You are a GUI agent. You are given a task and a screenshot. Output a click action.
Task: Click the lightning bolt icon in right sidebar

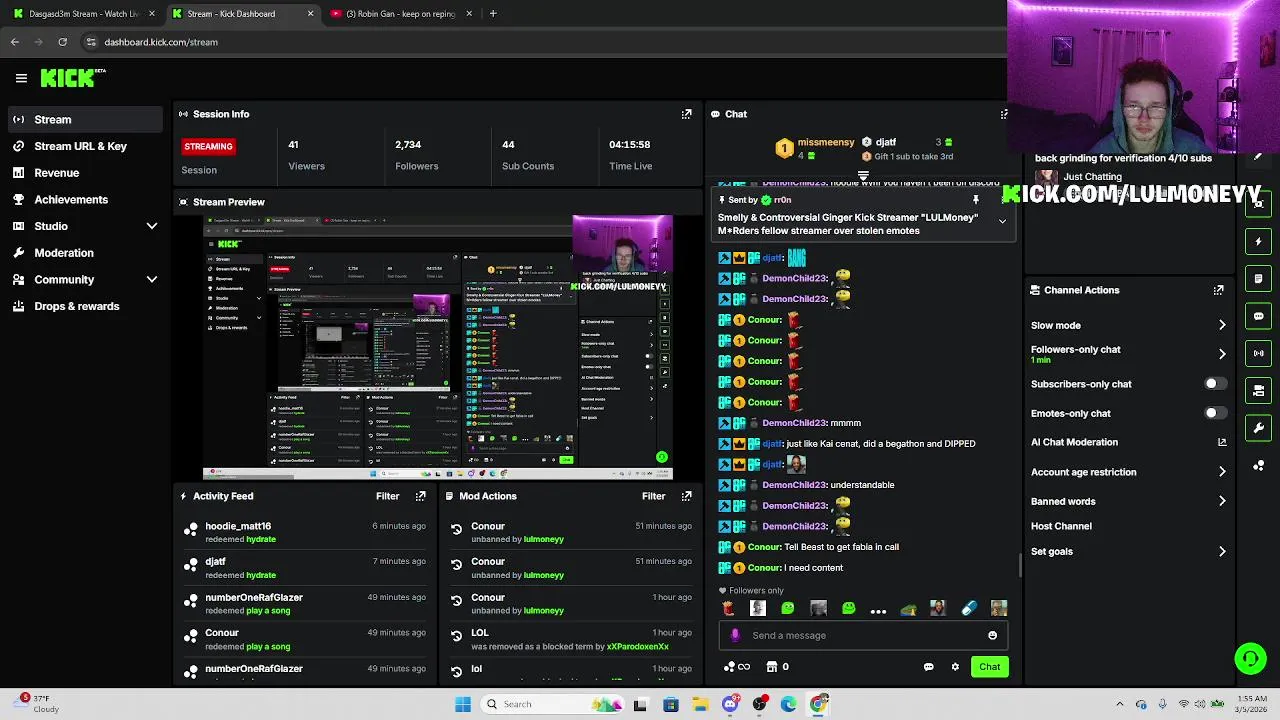coord(1259,241)
